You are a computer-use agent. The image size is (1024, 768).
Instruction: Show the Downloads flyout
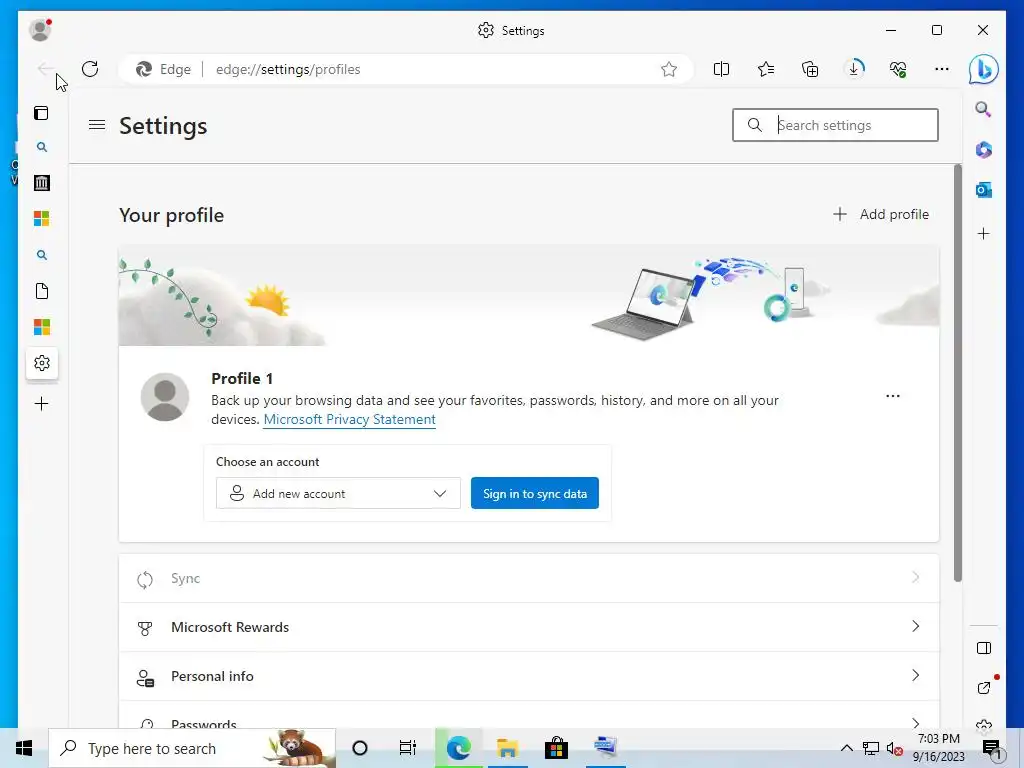[x=854, y=69]
